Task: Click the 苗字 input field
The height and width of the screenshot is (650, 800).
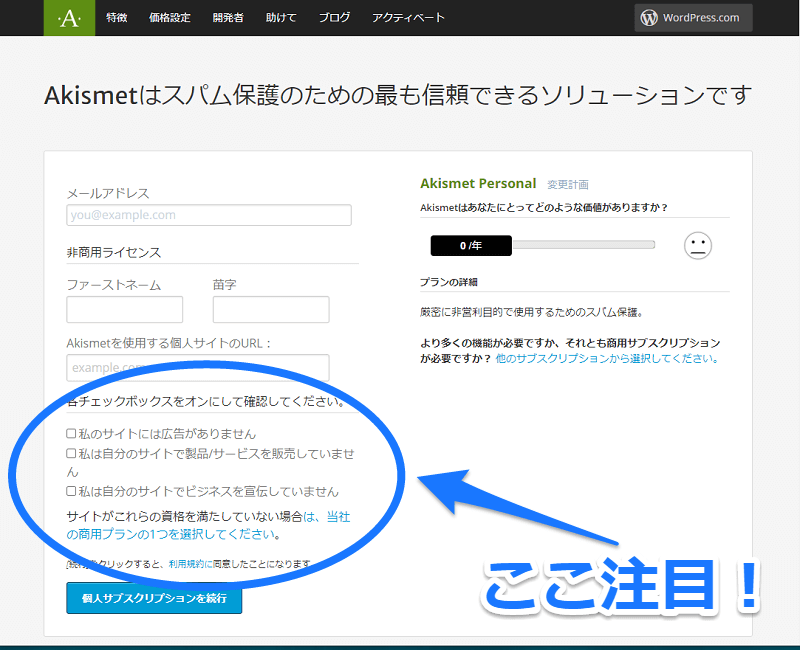Action: pos(257,310)
